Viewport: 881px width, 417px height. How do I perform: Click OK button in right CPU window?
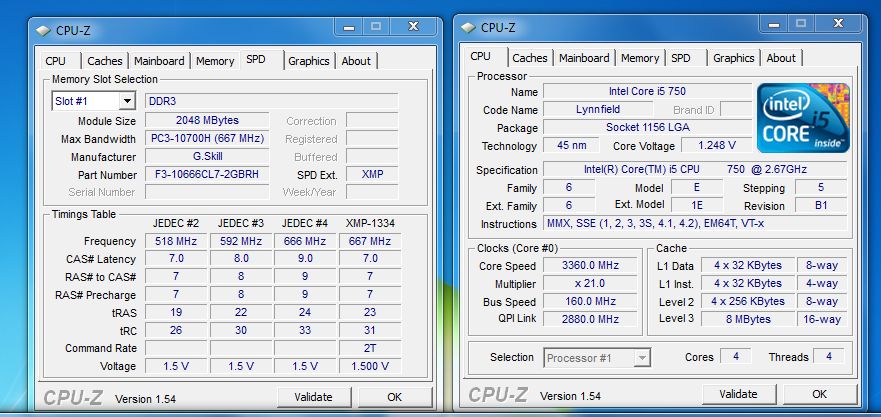(x=819, y=395)
